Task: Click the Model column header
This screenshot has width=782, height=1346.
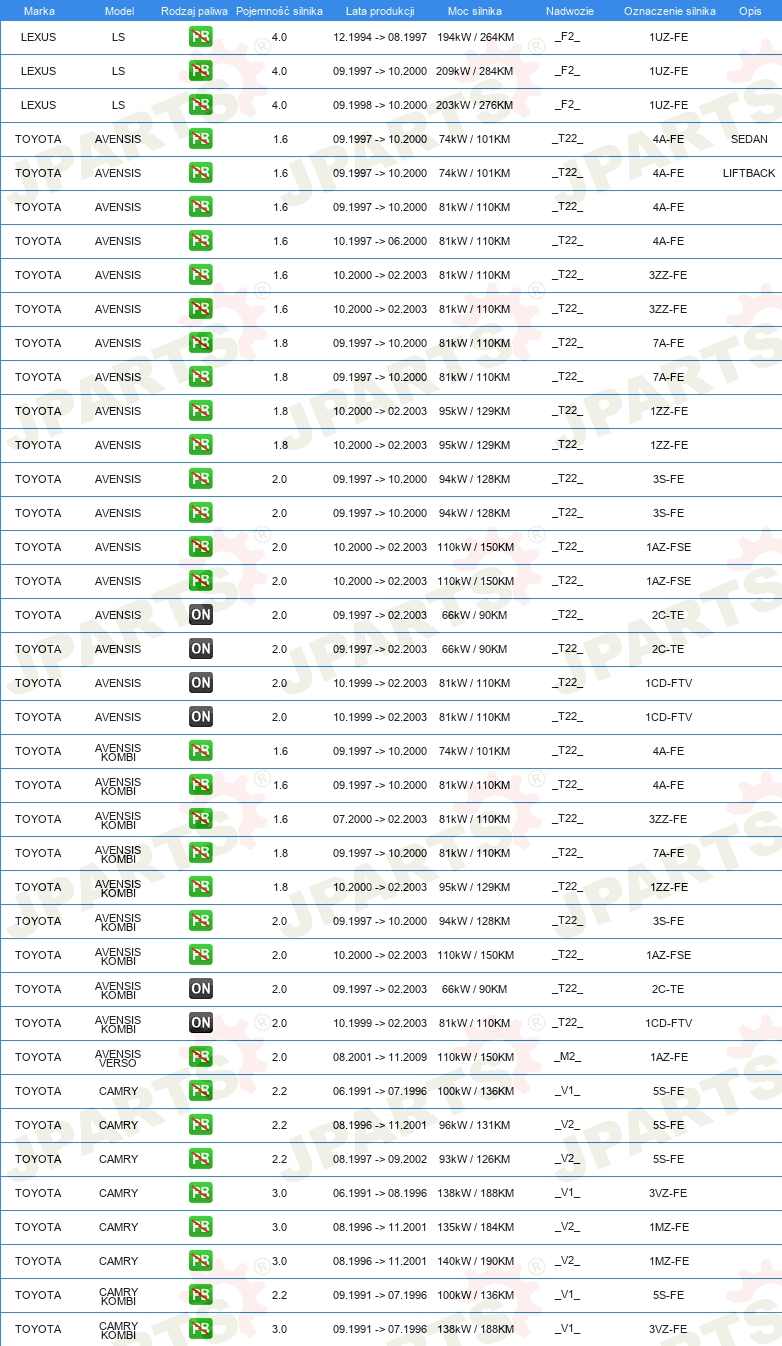Action: point(119,11)
